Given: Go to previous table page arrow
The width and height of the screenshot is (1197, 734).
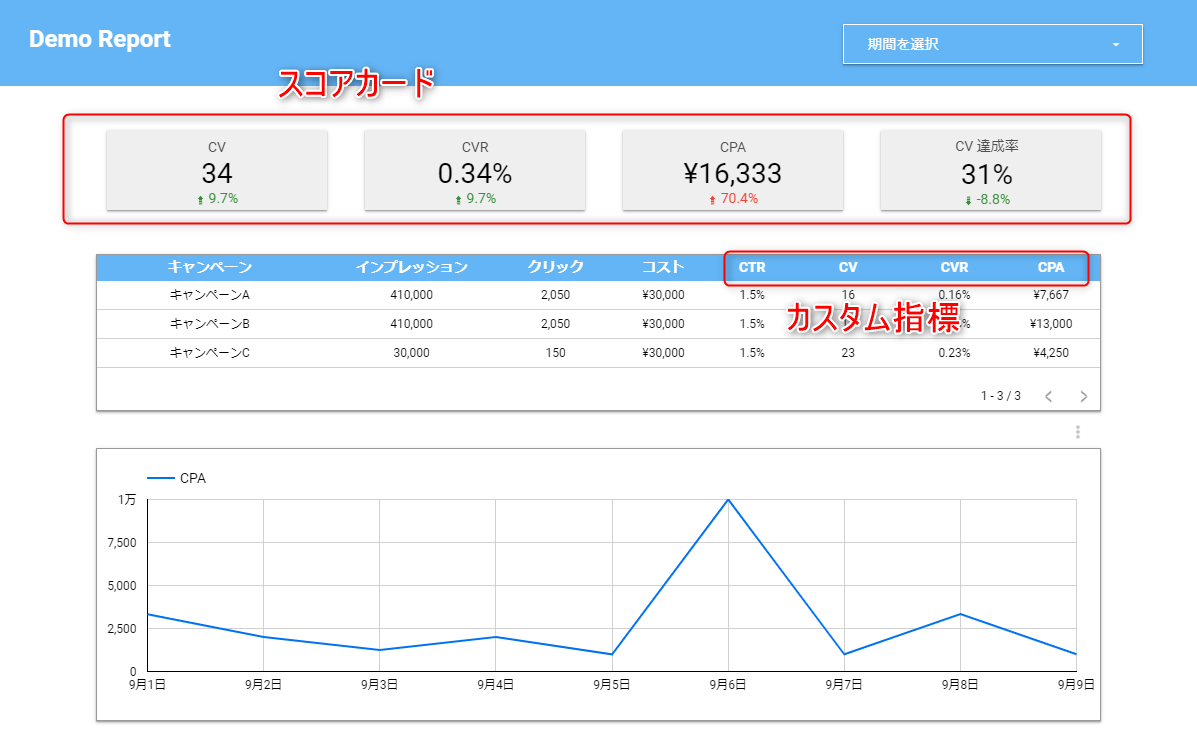Looking at the screenshot, I should tap(1048, 396).
